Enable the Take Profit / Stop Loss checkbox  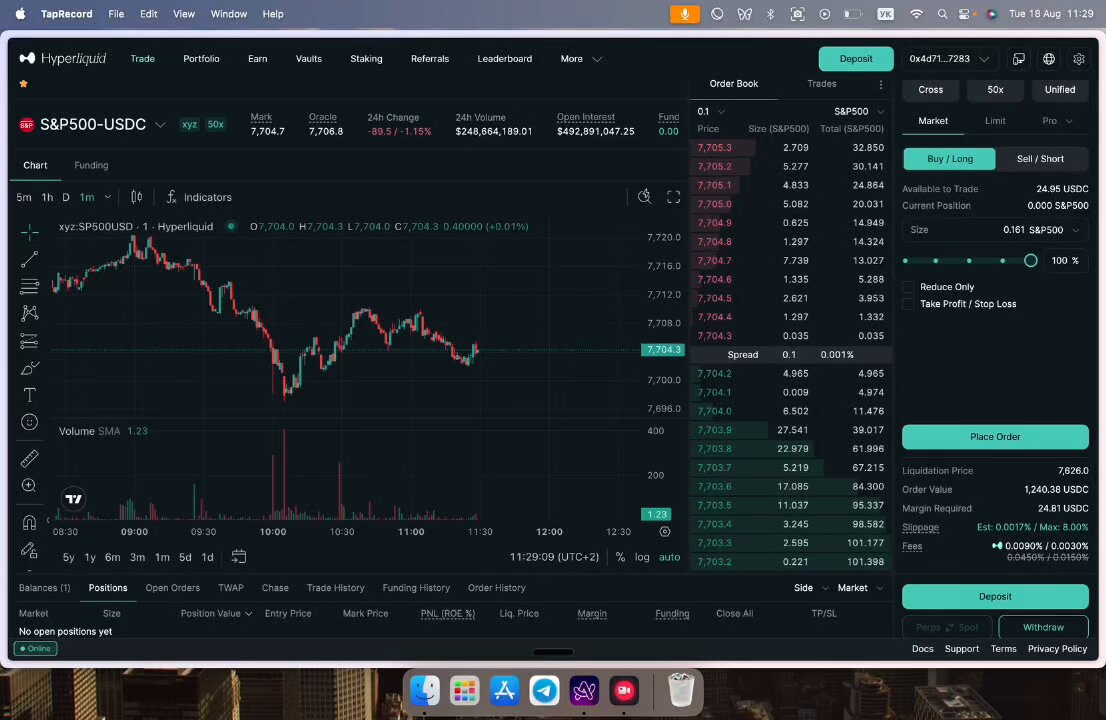[908, 304]
